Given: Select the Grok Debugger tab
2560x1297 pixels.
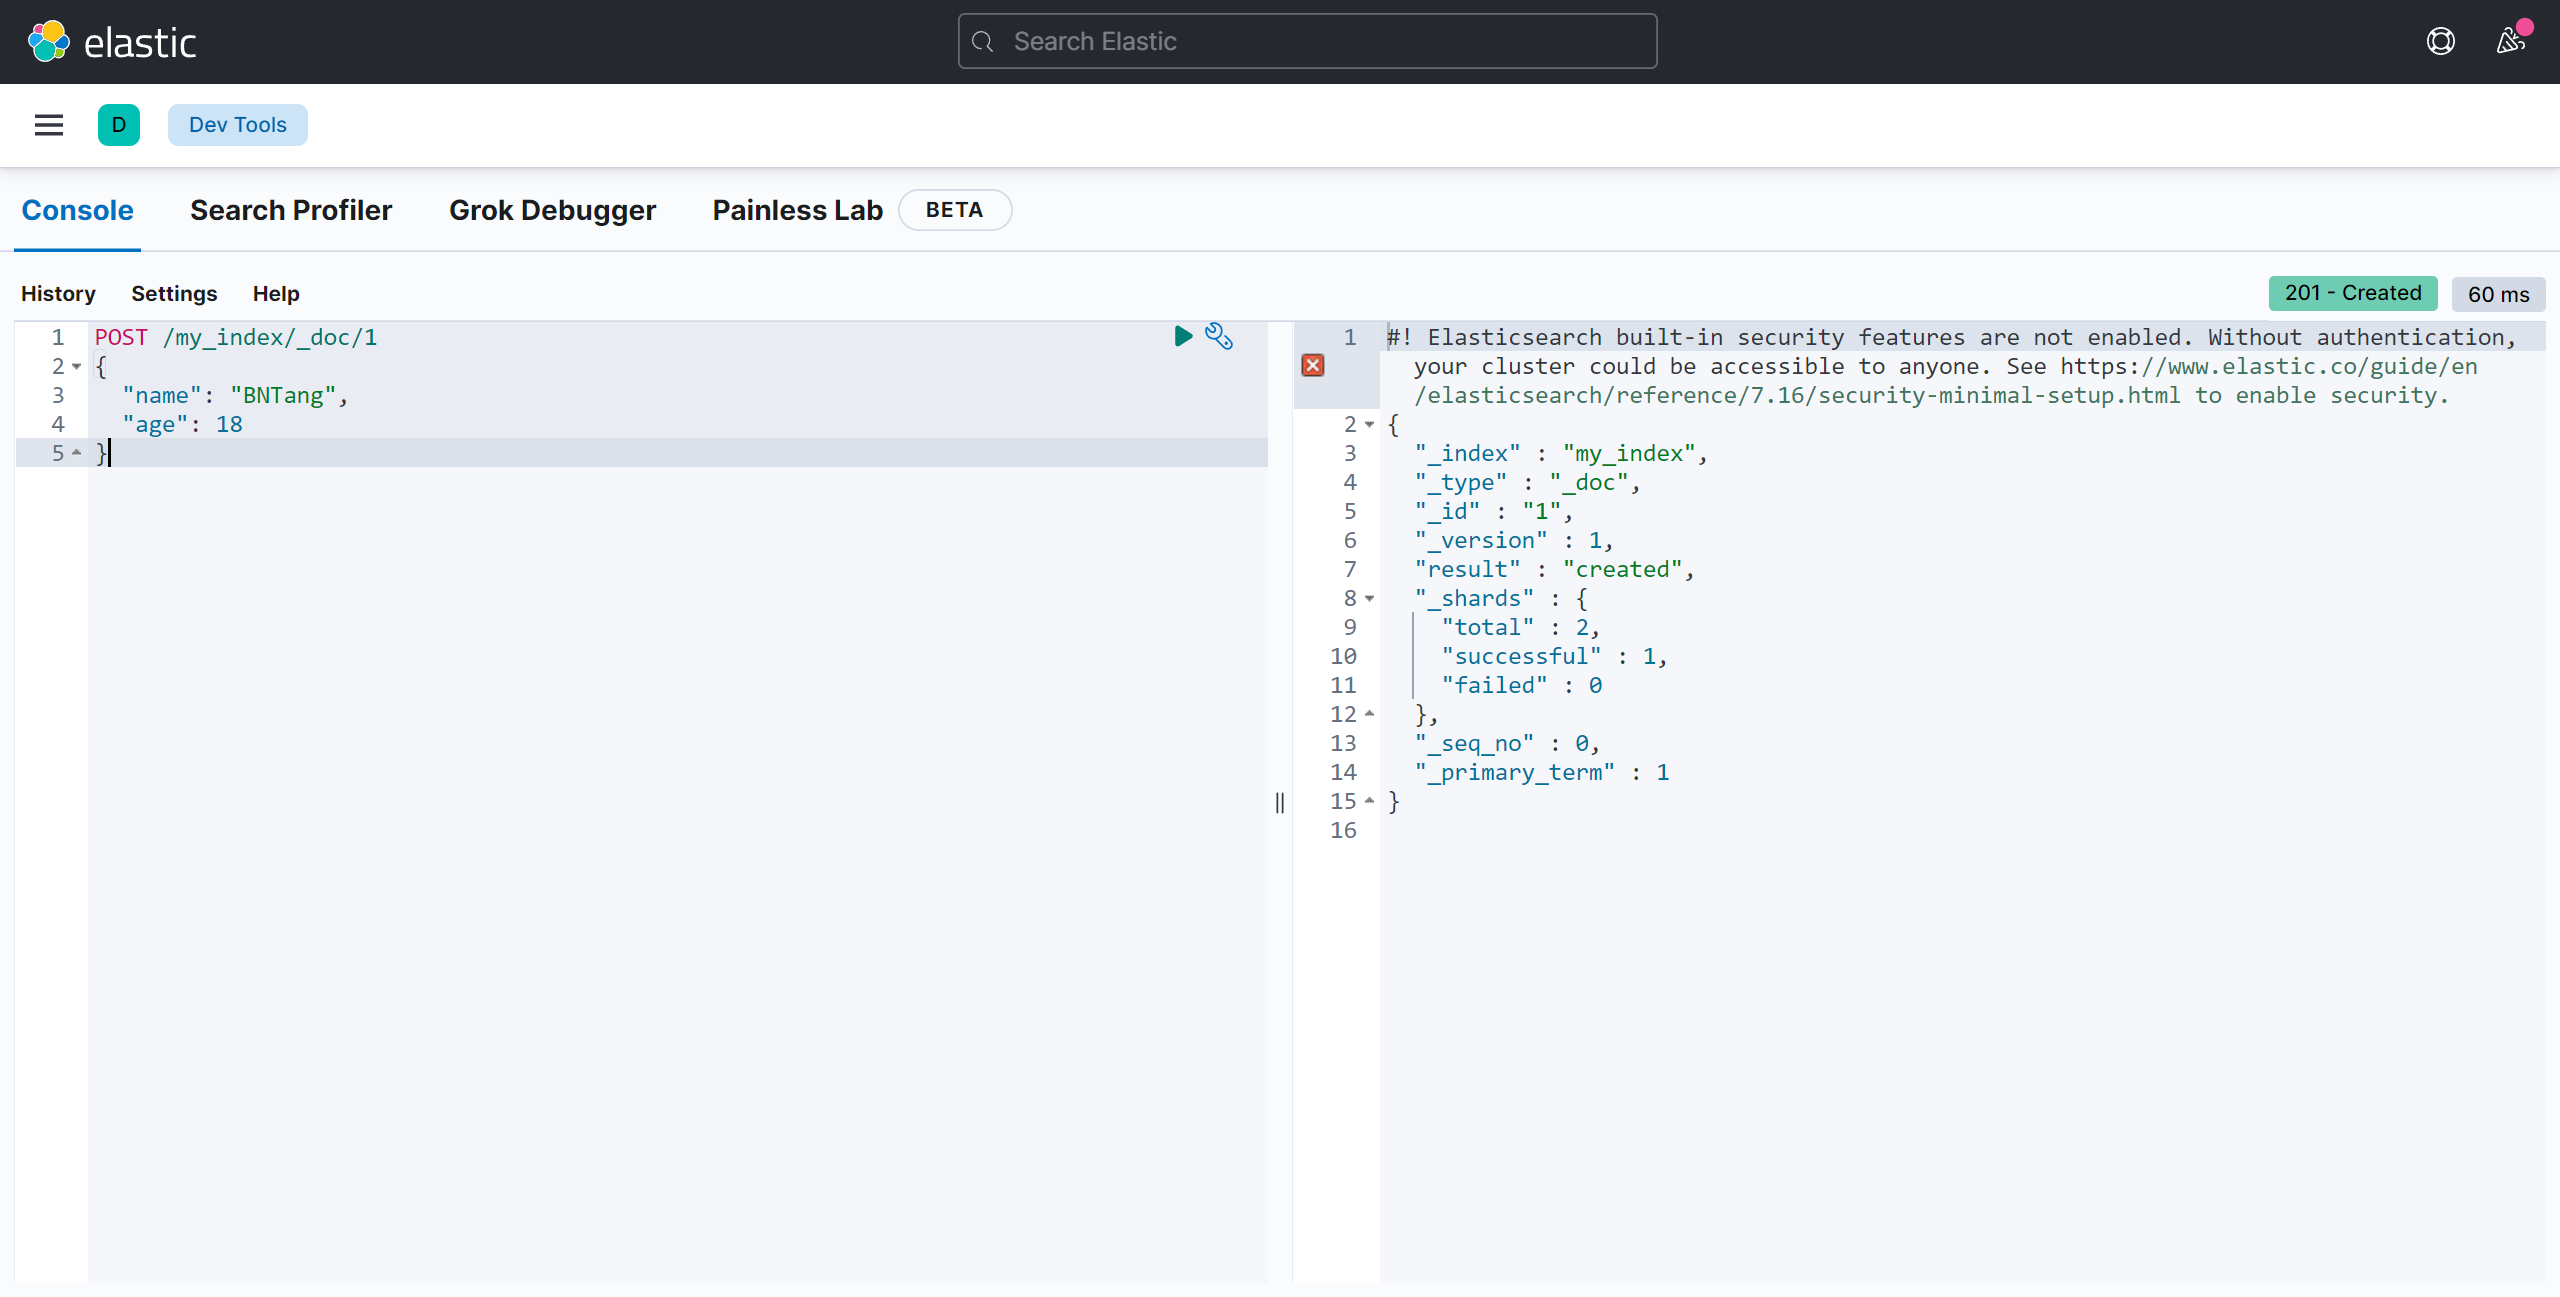Looking at the screenshot, I should coord(551,208).
